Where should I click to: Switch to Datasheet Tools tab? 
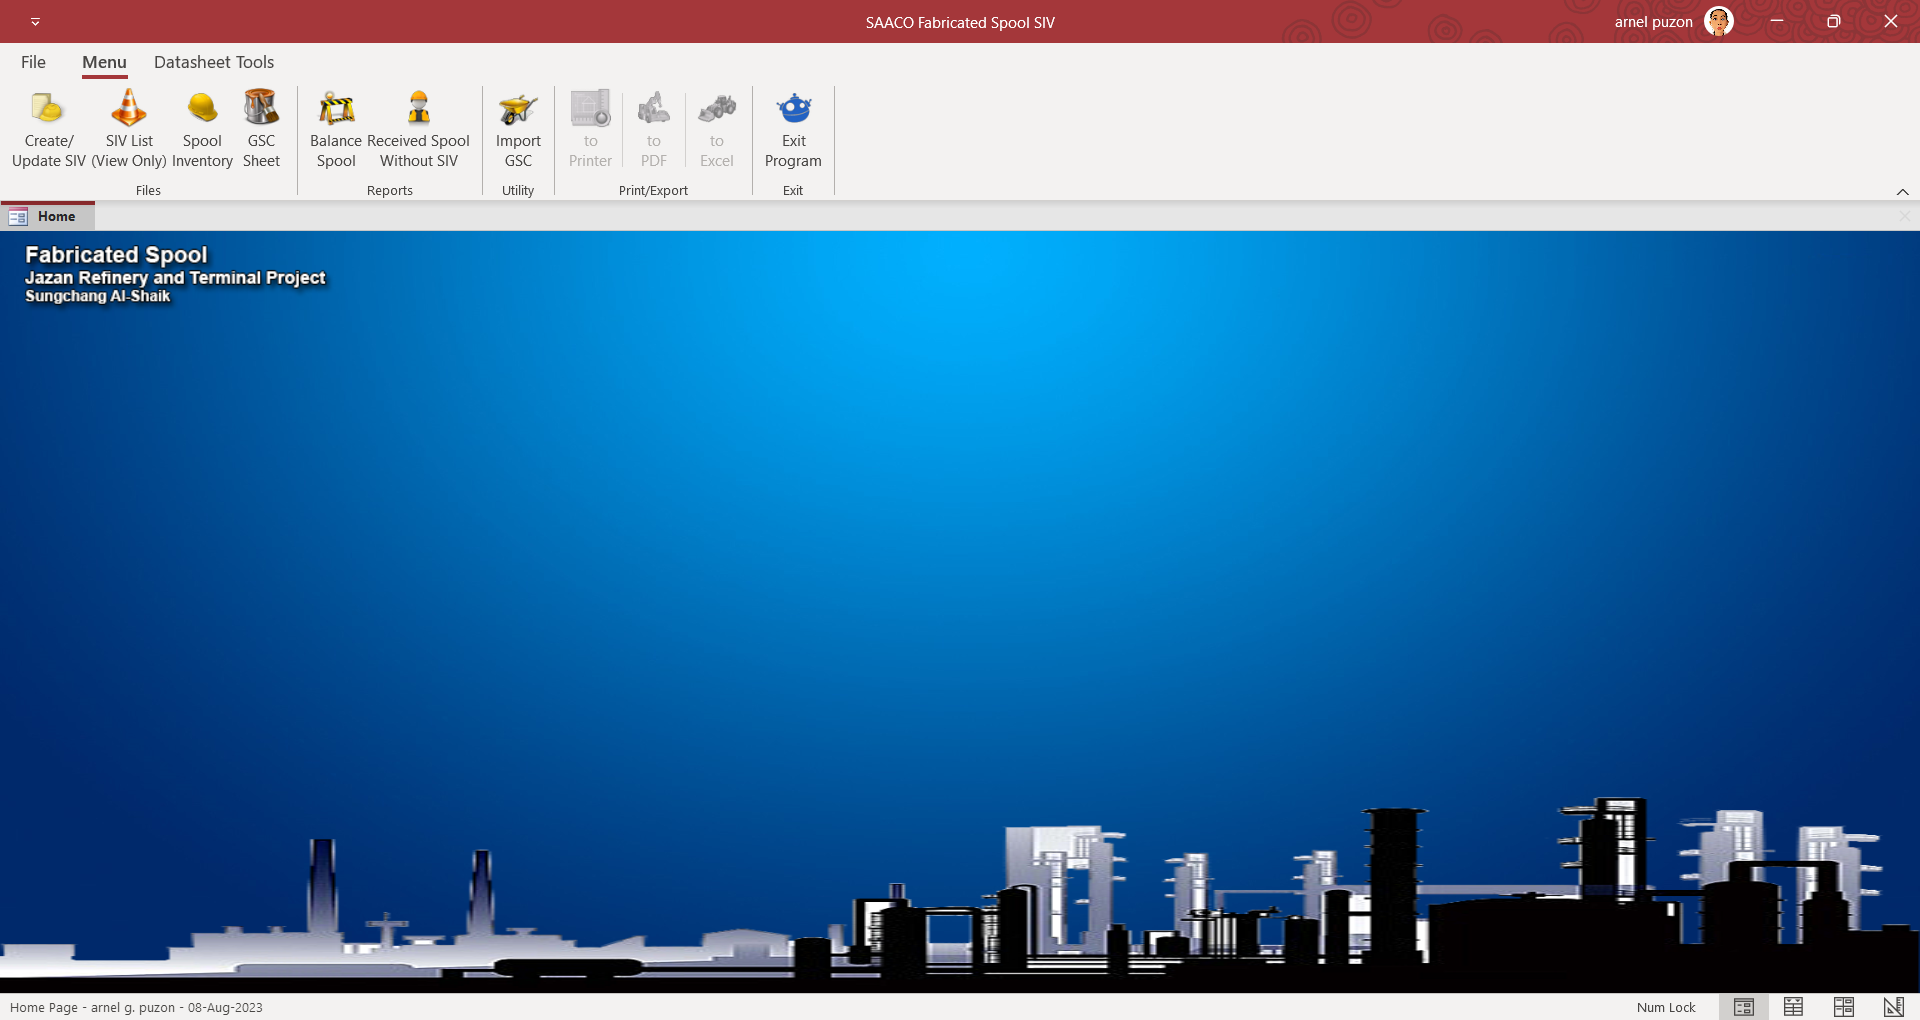tap(214, 62)
